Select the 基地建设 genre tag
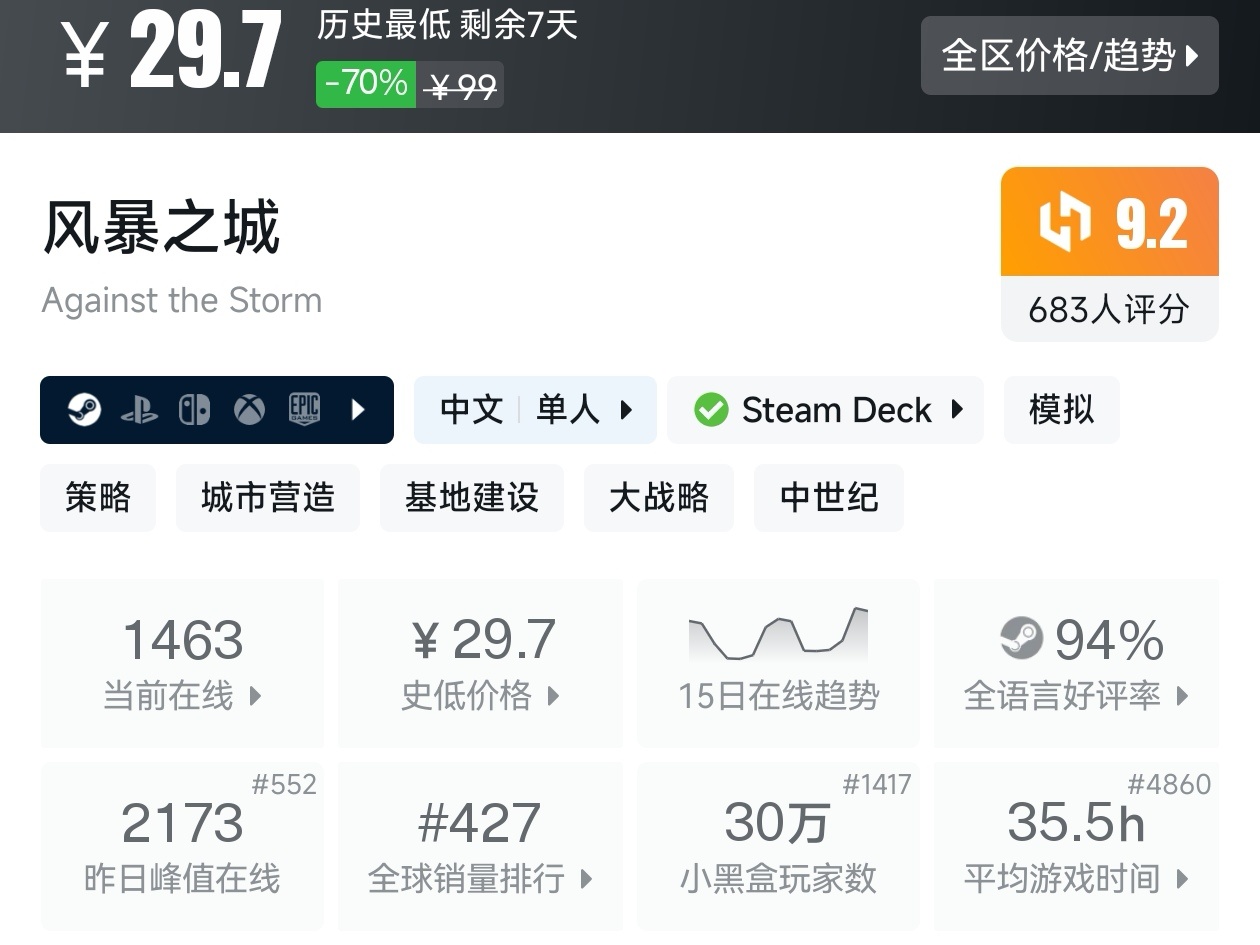The width and height of the screenshot is (1260, 945). (471, 497)
